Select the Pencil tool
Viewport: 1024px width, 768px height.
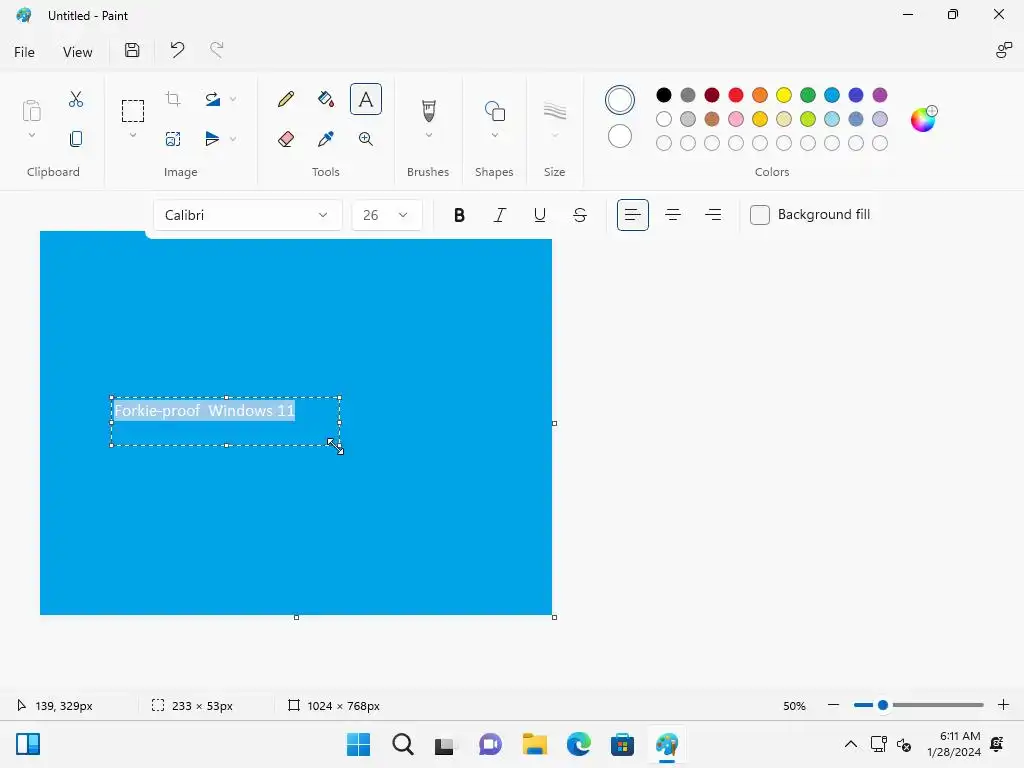pos(285,99)
